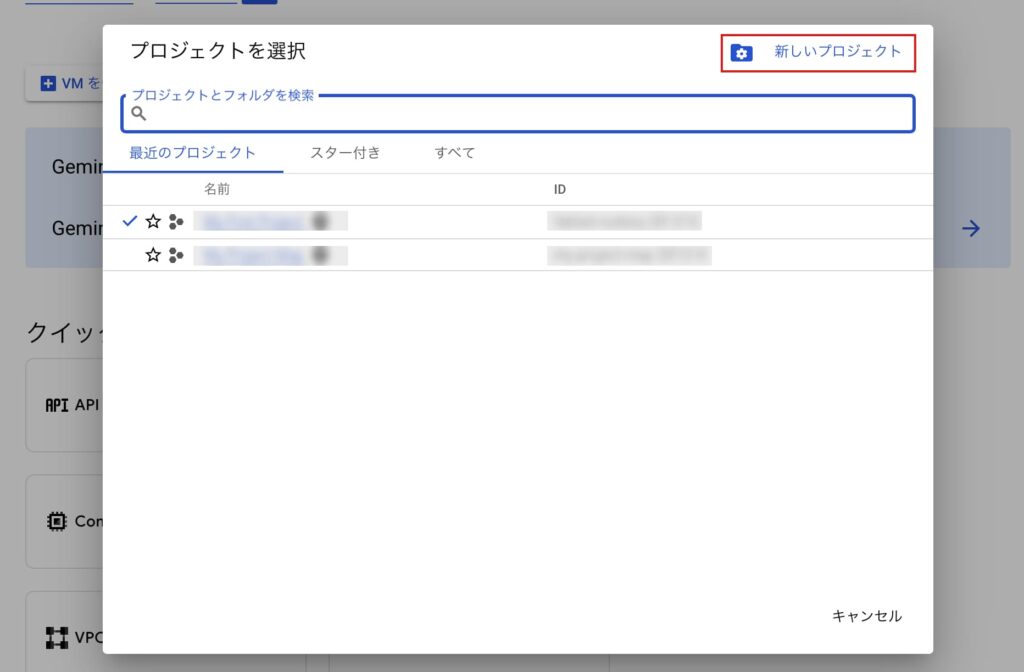The image size is (1024, 672).
Task: Click the first project's blurred ID cell
Action: pos(624,221)
